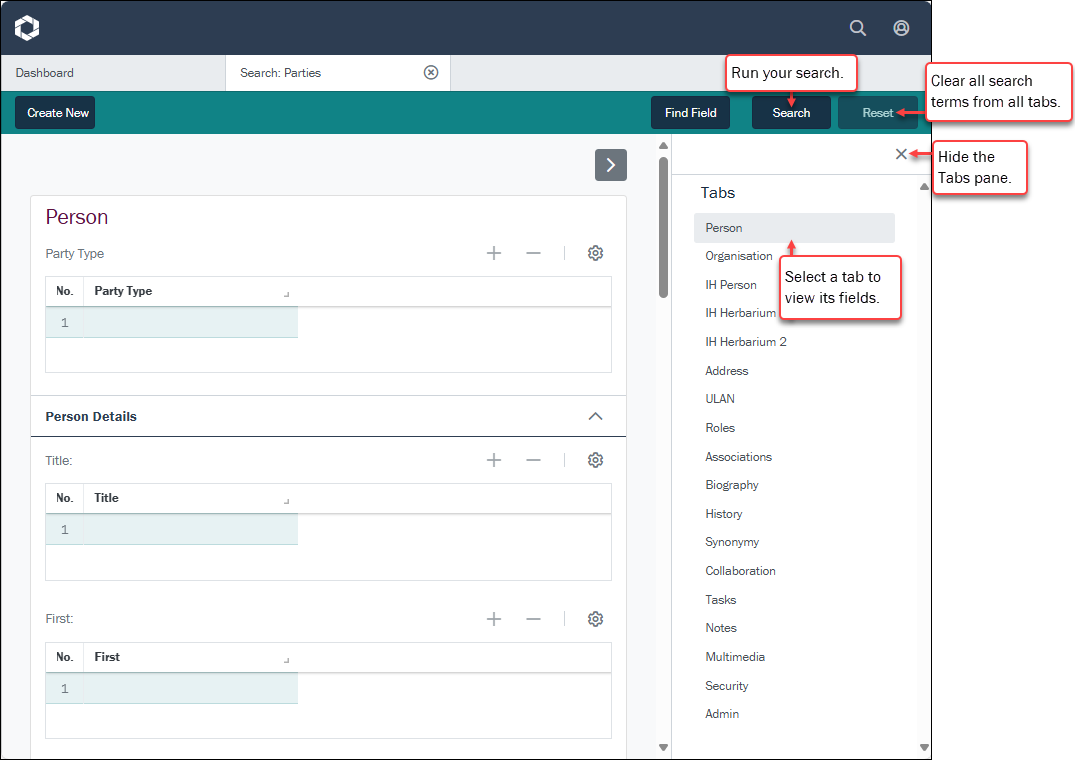
Task: Click the search magnifier icon in header
Action: (x=857, y=28)
